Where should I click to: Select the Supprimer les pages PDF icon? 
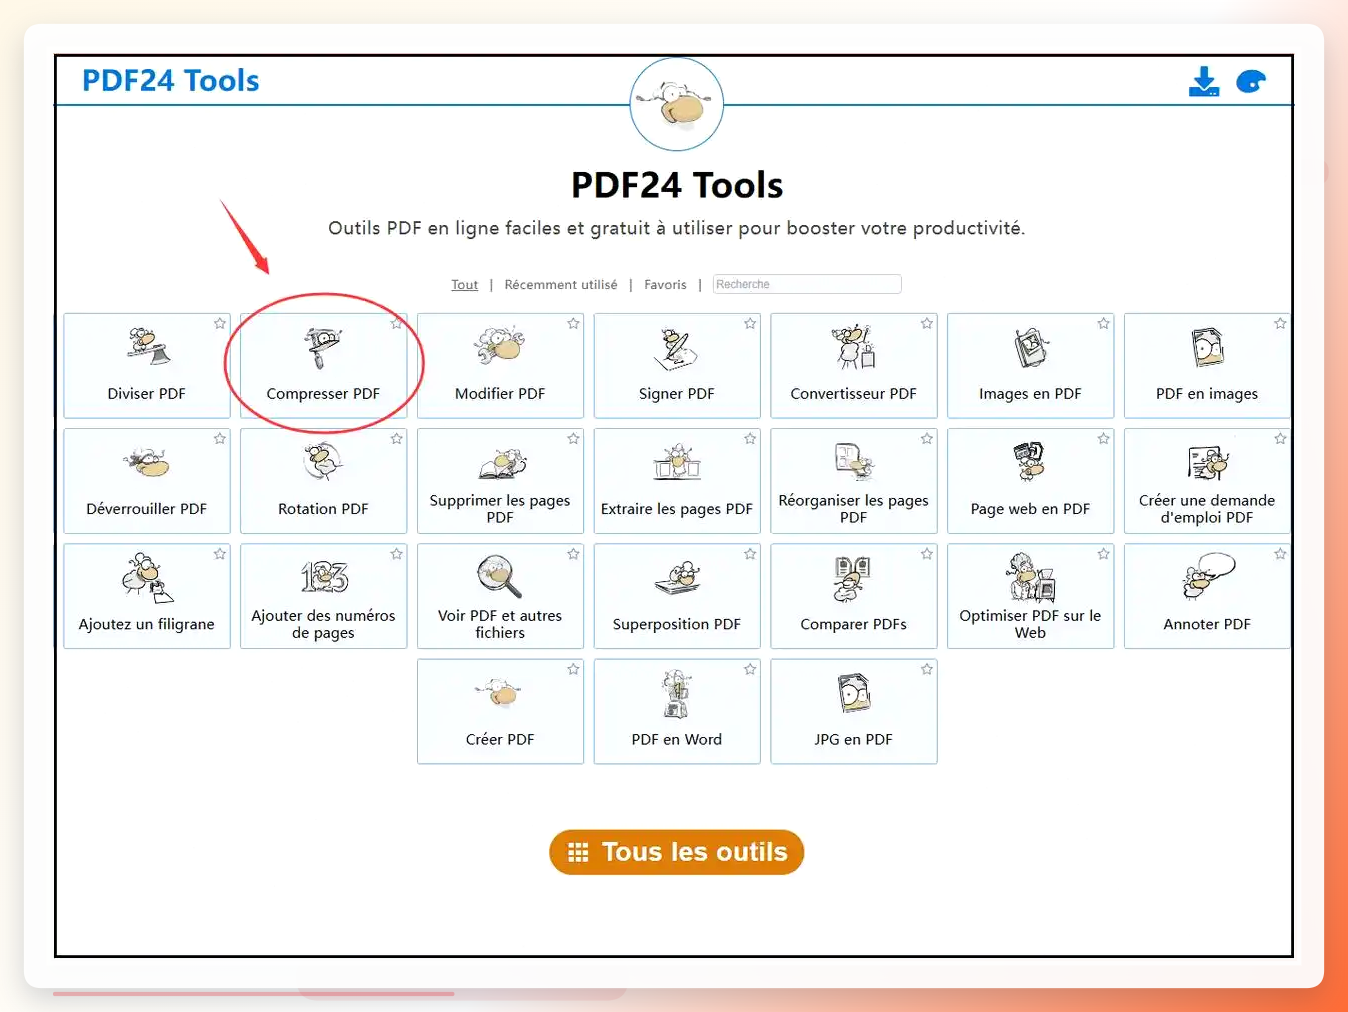[x=500, y=465]
